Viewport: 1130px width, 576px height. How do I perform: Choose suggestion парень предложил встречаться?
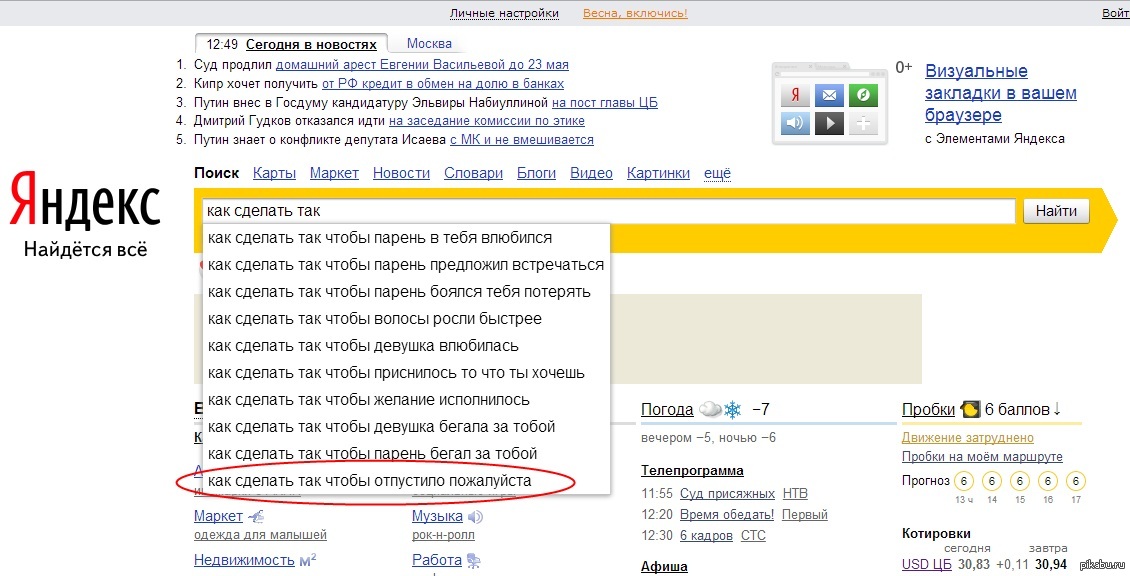(x=406, y=265)
